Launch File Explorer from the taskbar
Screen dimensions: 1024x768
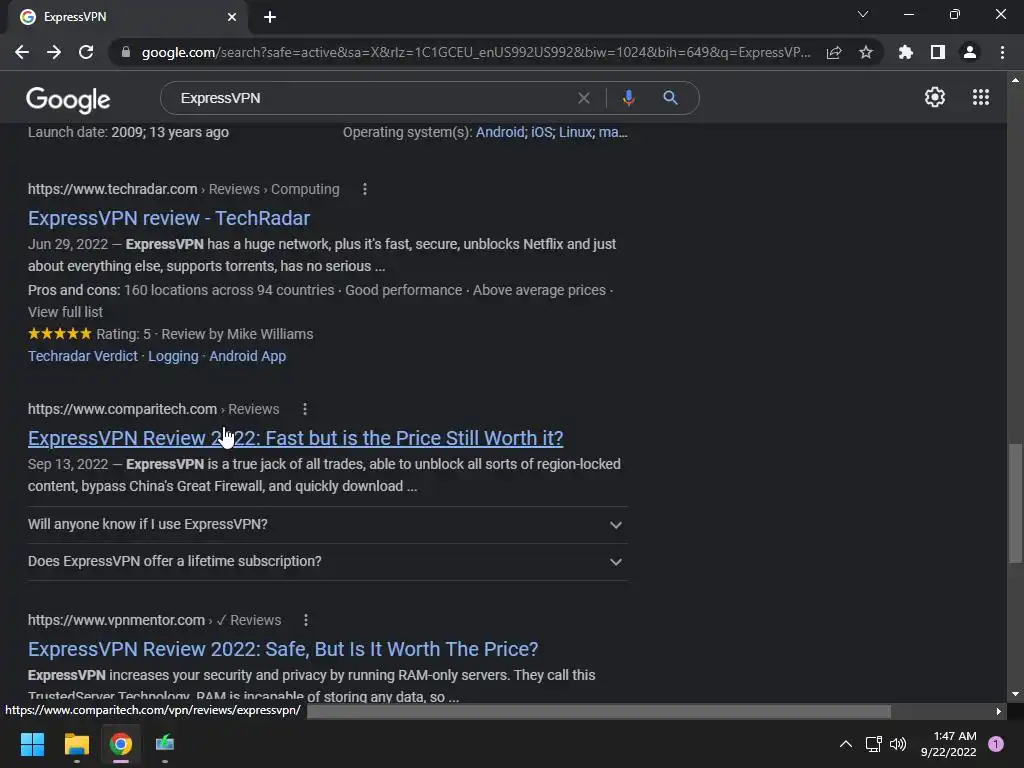click(x=76, y=744)
